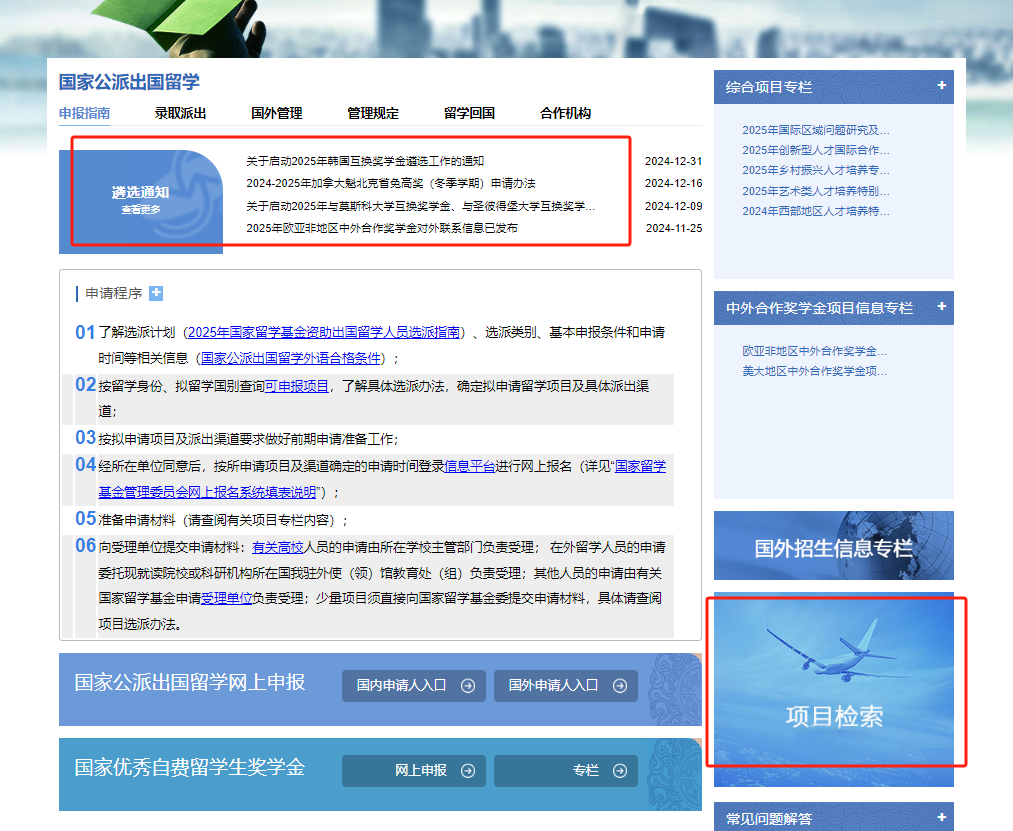Click the arrow icon beside 网上申报
1013x831 pixels.
tap(467, 771)
